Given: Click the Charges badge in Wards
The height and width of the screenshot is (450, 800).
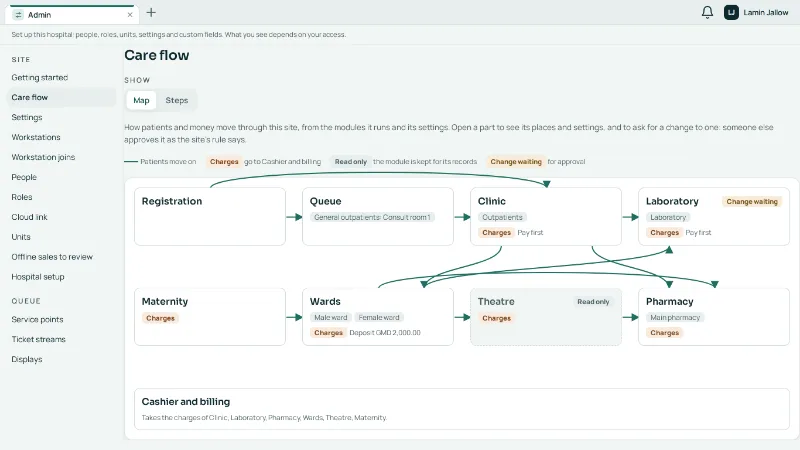Looking at the screenshot, I should 329,333.
